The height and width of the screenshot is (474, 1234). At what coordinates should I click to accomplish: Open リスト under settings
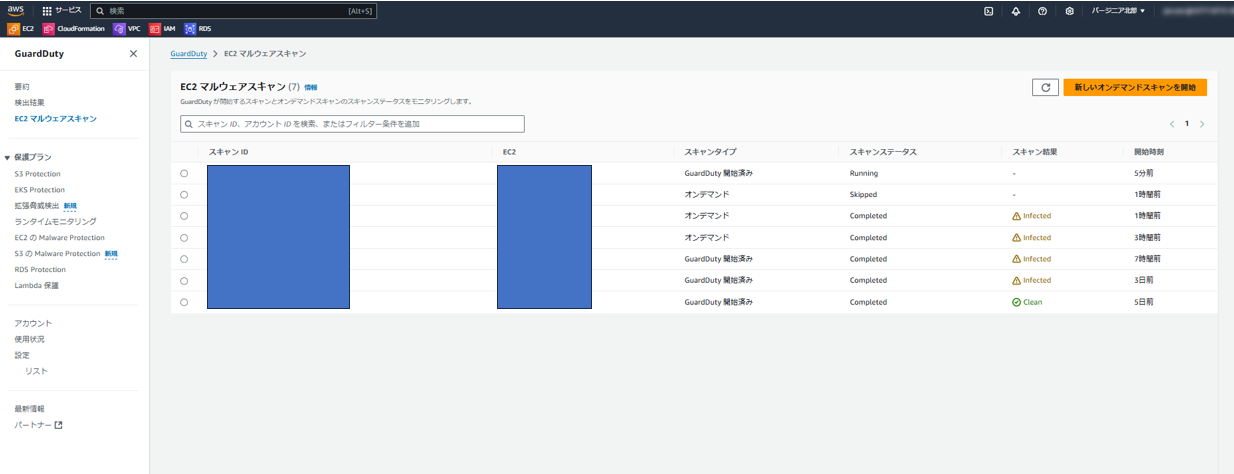(x=36, y=371)
